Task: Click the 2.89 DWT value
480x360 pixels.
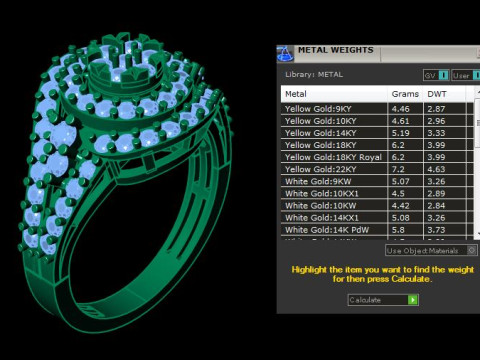Action: click(436, 194)
